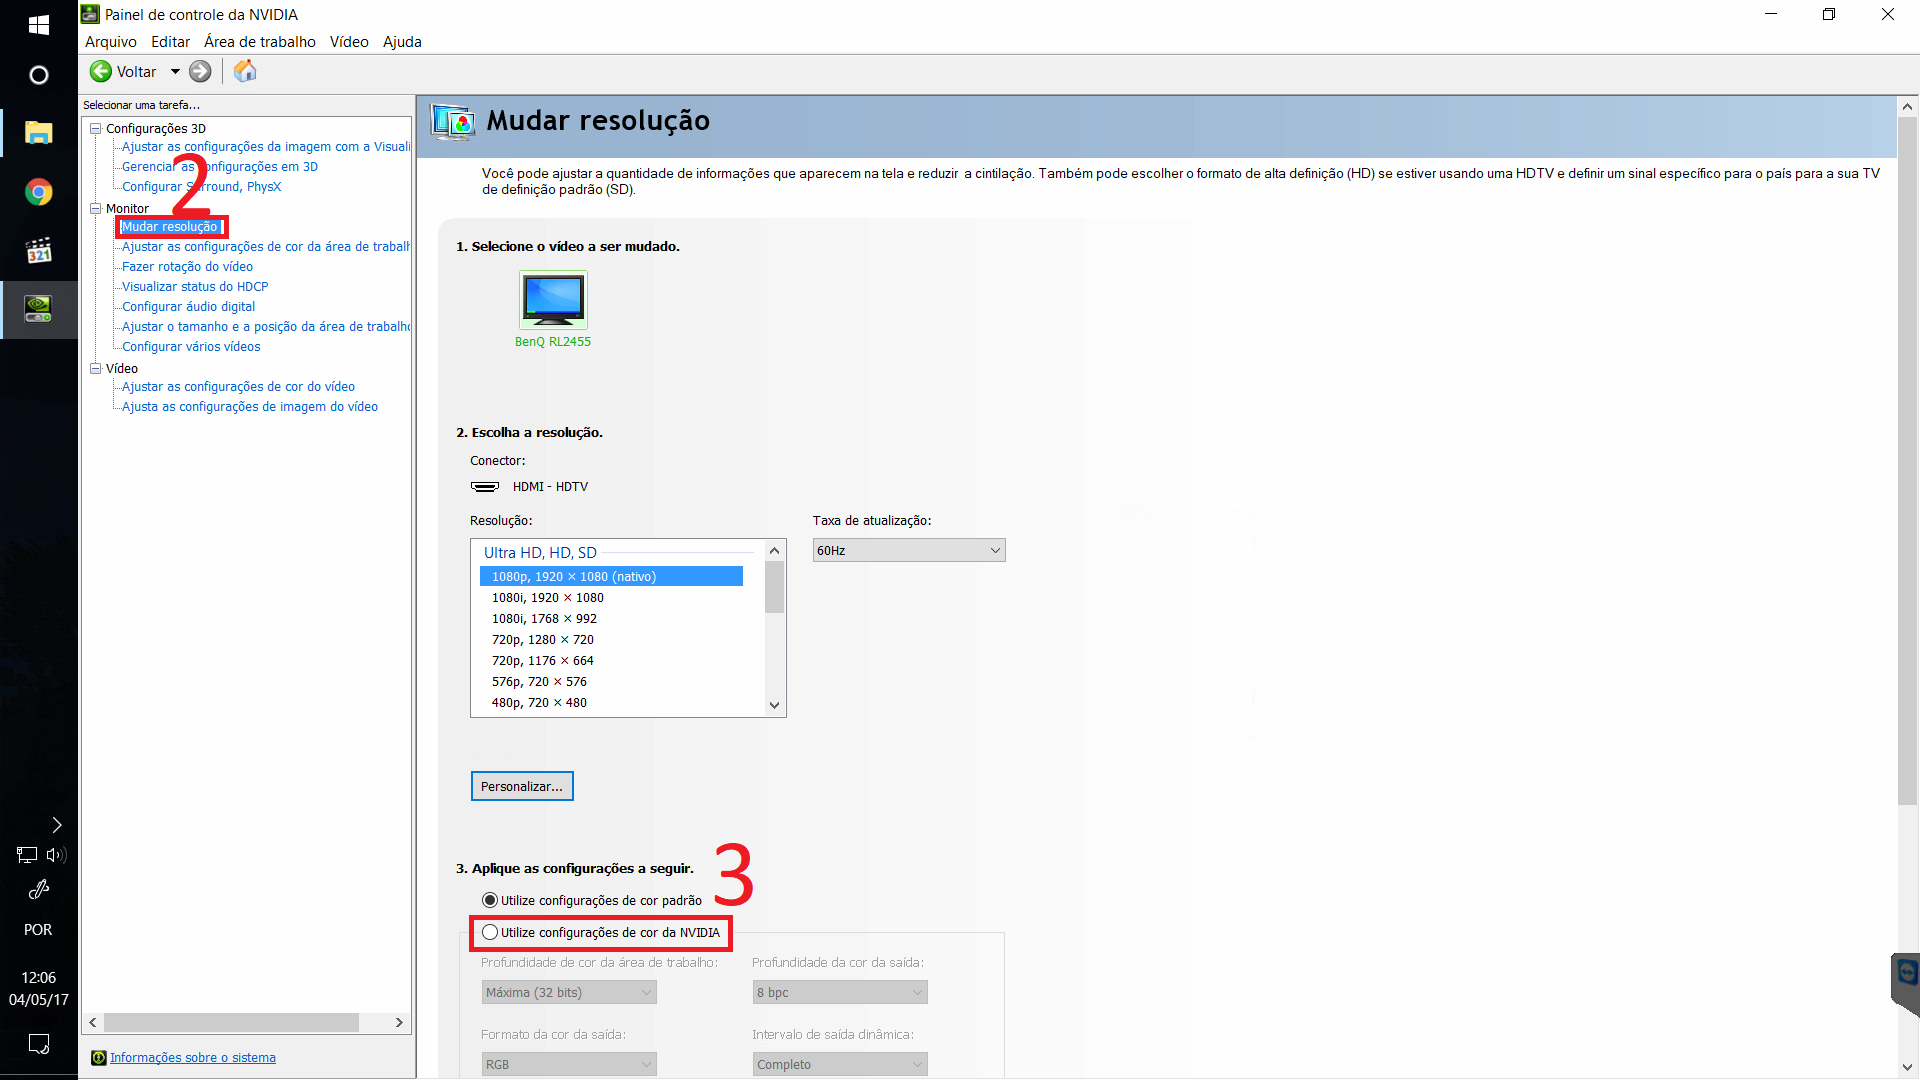Image resolution: width=1920 pixels, height=1080 pixels.
Task: Open the Área de trabalho menu
Action: [260, 42]
